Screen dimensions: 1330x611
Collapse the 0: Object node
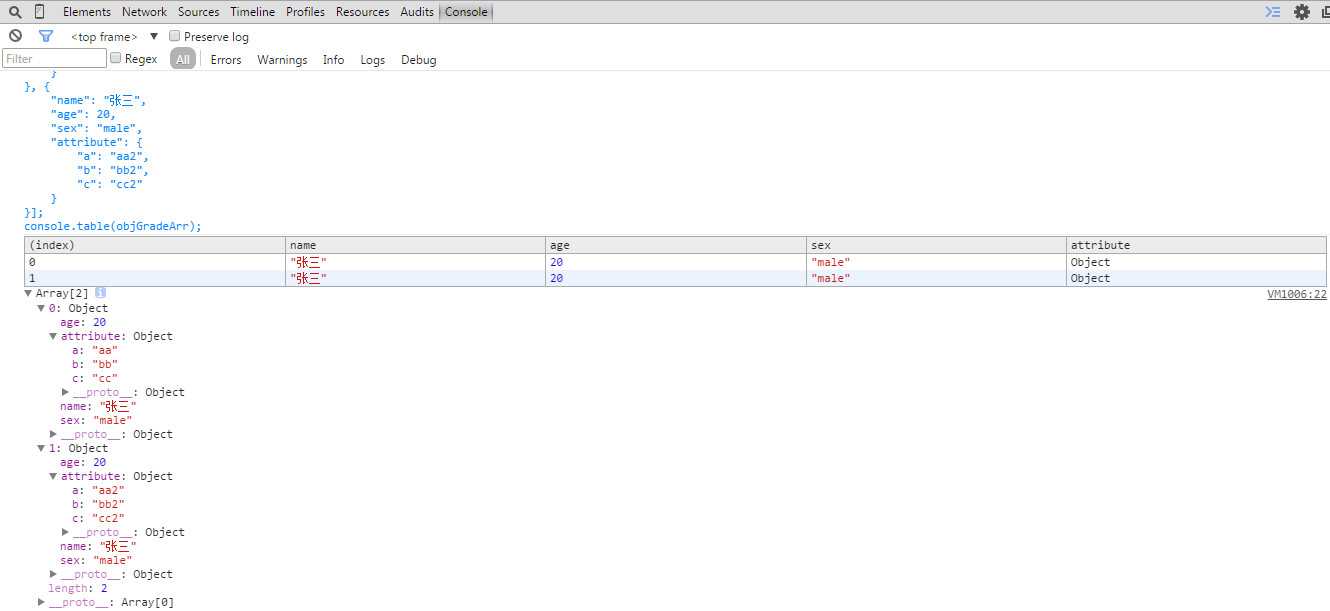41,308
